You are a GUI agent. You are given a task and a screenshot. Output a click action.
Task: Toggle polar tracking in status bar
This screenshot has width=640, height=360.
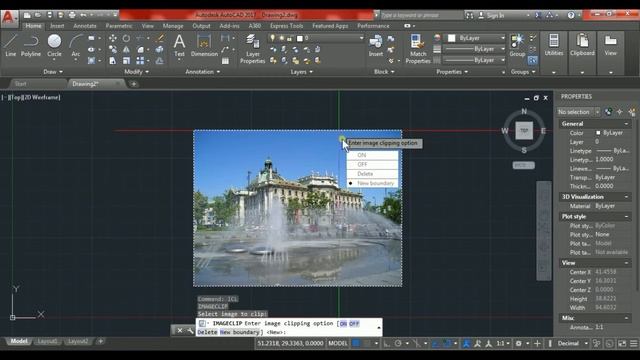click(398, 344)
